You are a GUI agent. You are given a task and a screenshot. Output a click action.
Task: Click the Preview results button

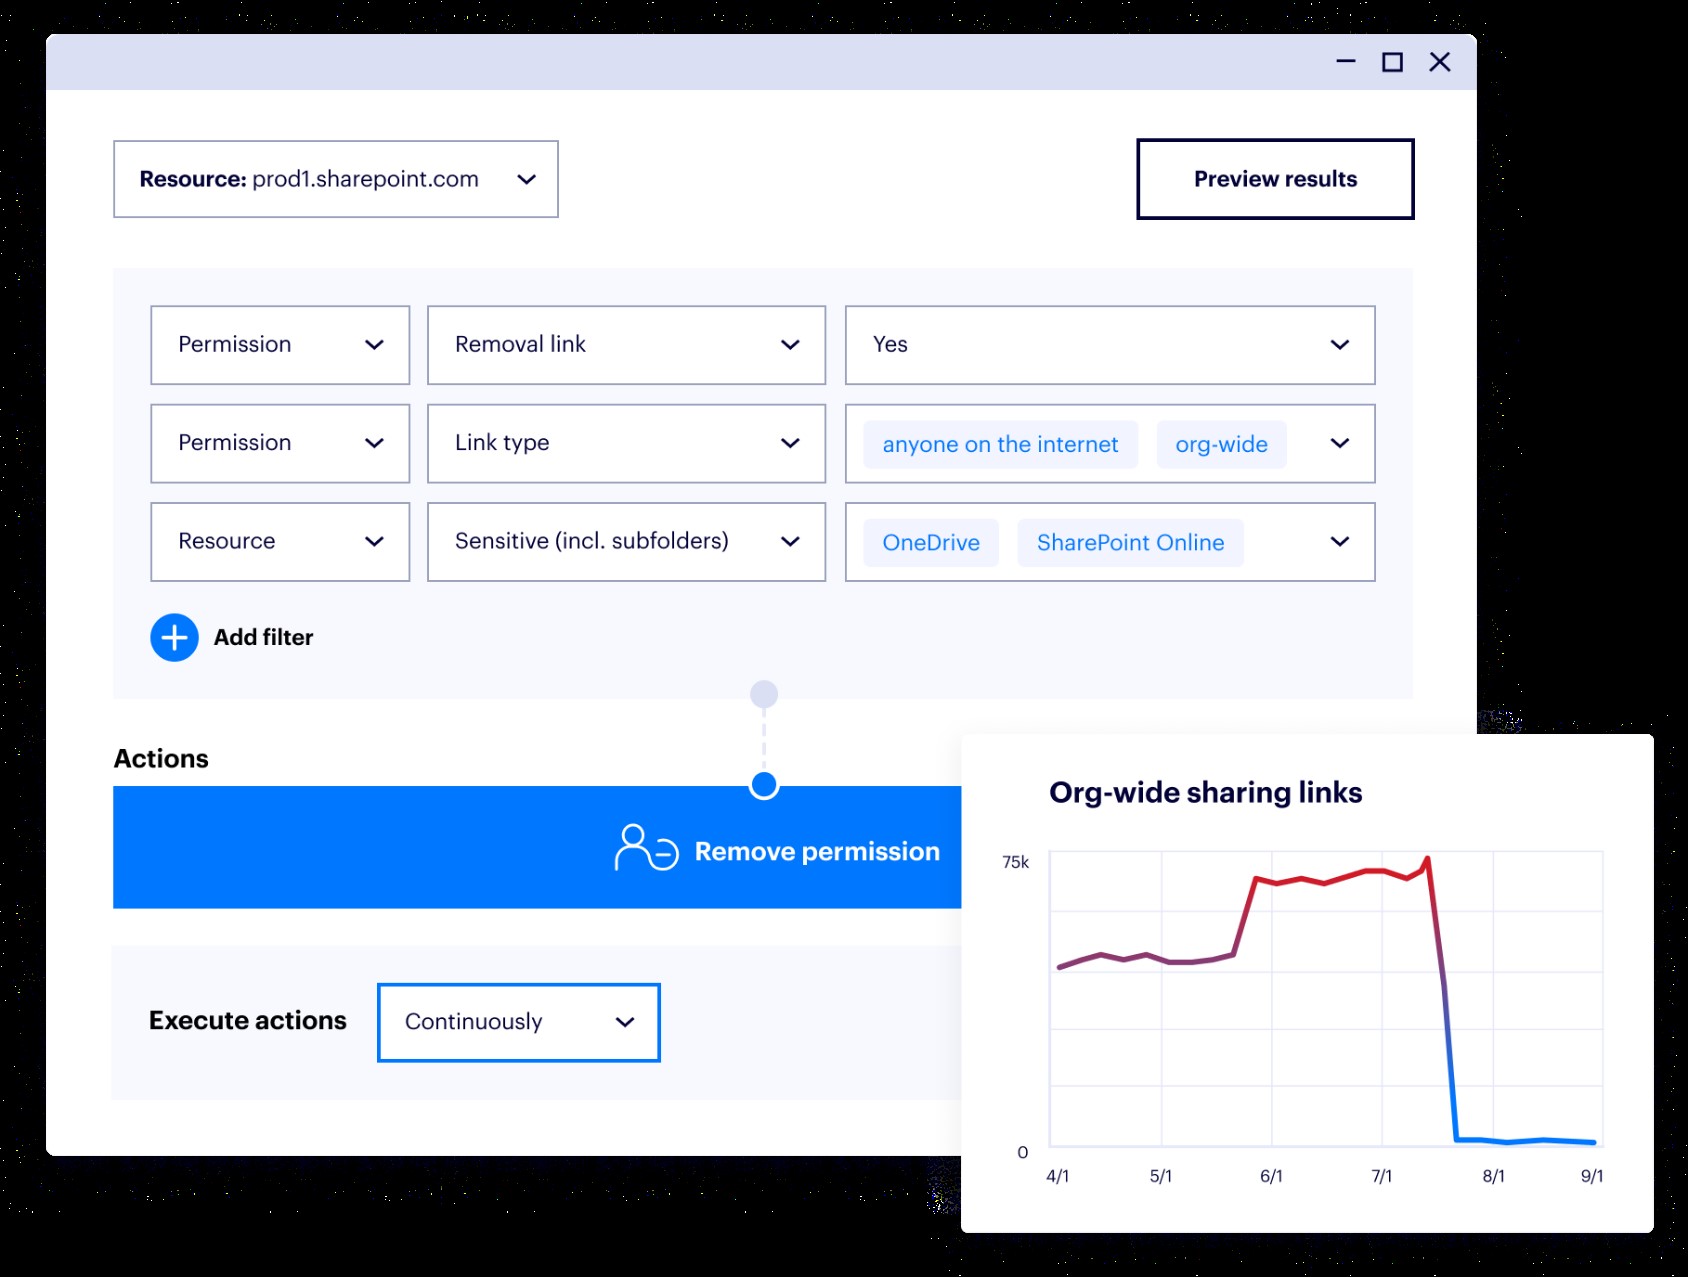(x=1275, y=179)
